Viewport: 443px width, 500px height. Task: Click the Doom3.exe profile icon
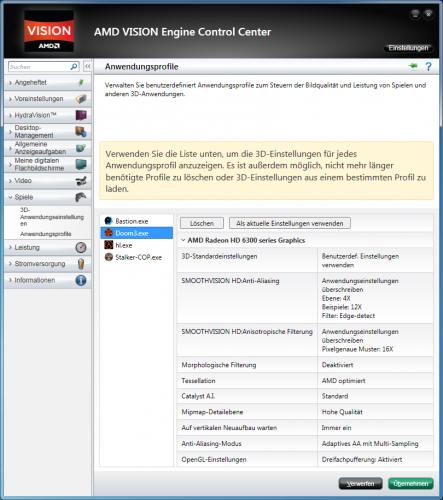[x=108, y=233]
